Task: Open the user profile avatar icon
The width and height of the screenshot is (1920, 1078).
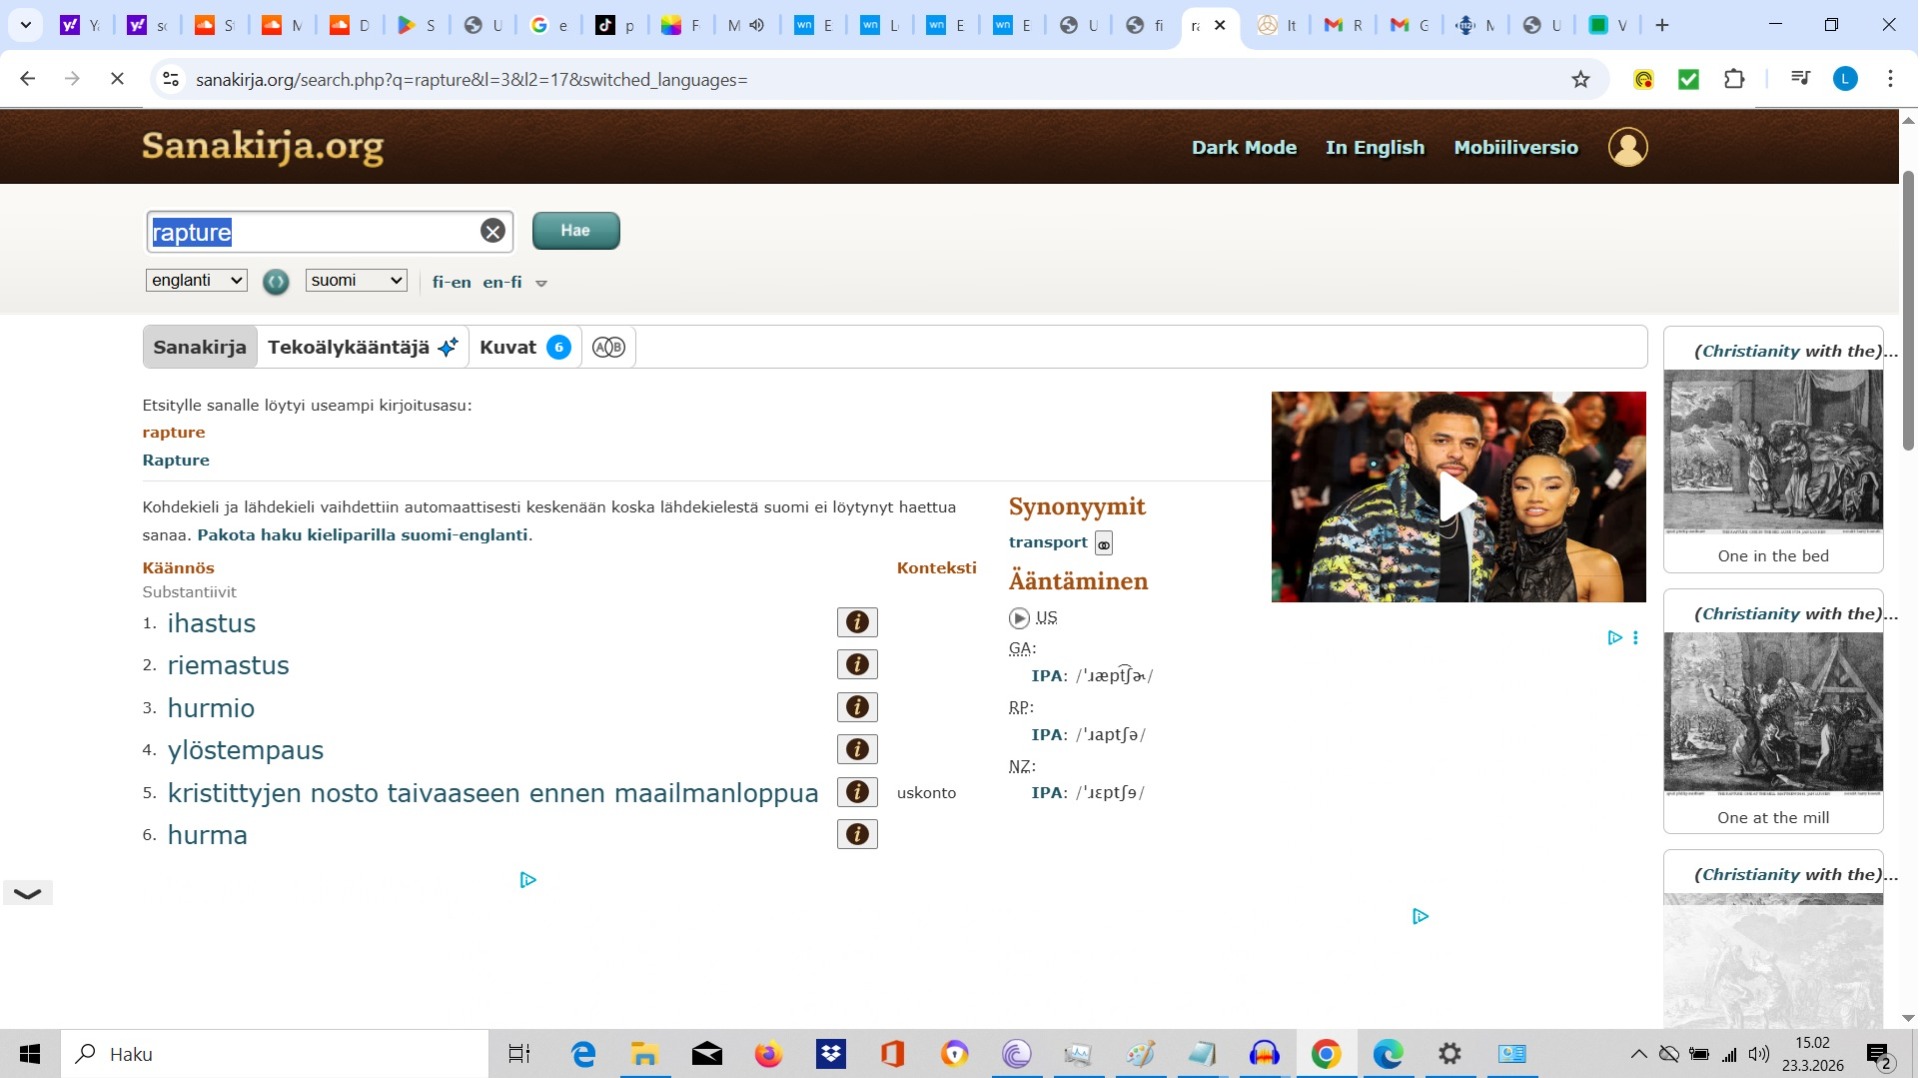Action: point(1627,147)
